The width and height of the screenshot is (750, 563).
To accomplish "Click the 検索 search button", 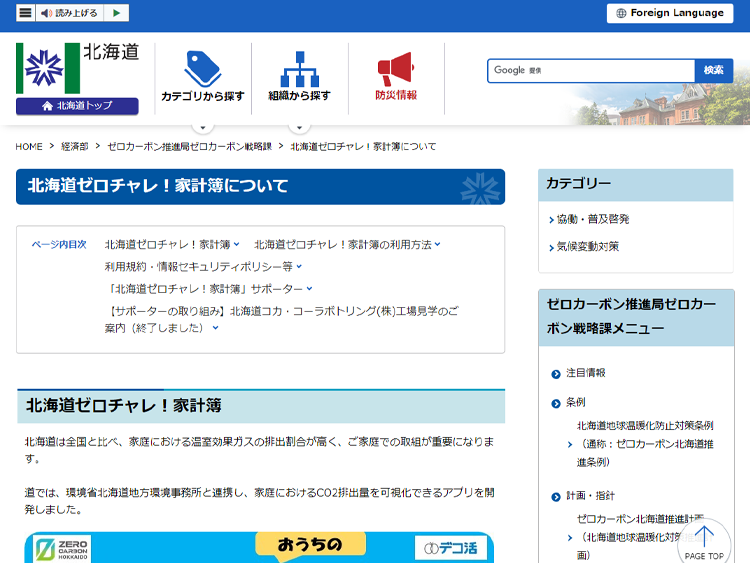I will pos(714,70).
